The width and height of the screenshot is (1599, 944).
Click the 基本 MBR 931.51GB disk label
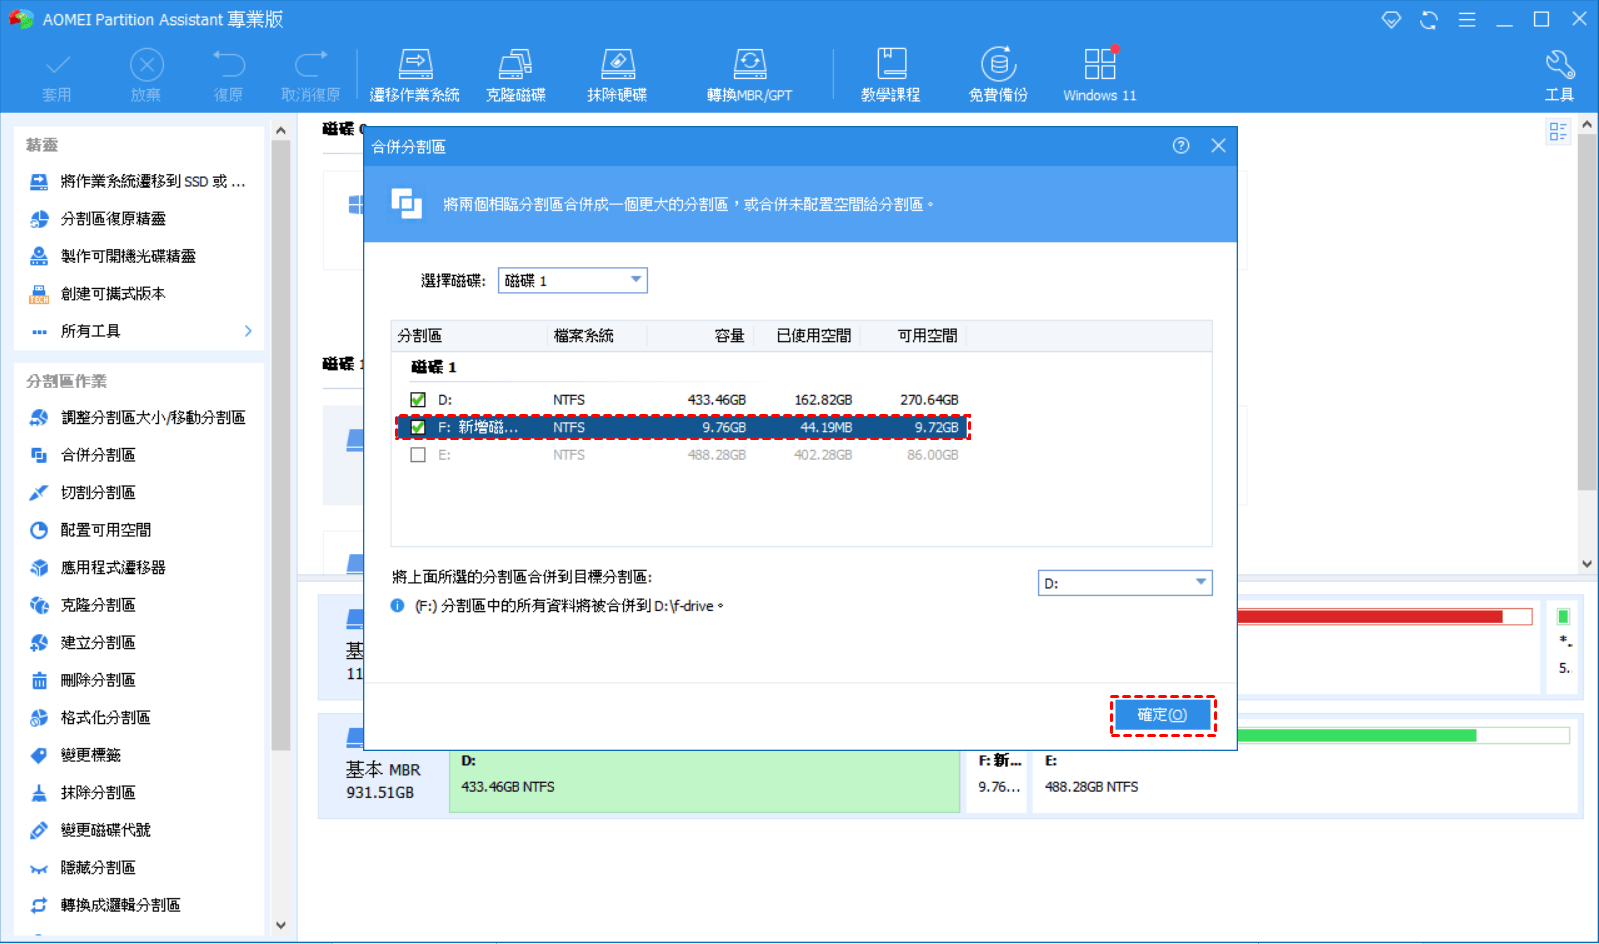(383, 781)
